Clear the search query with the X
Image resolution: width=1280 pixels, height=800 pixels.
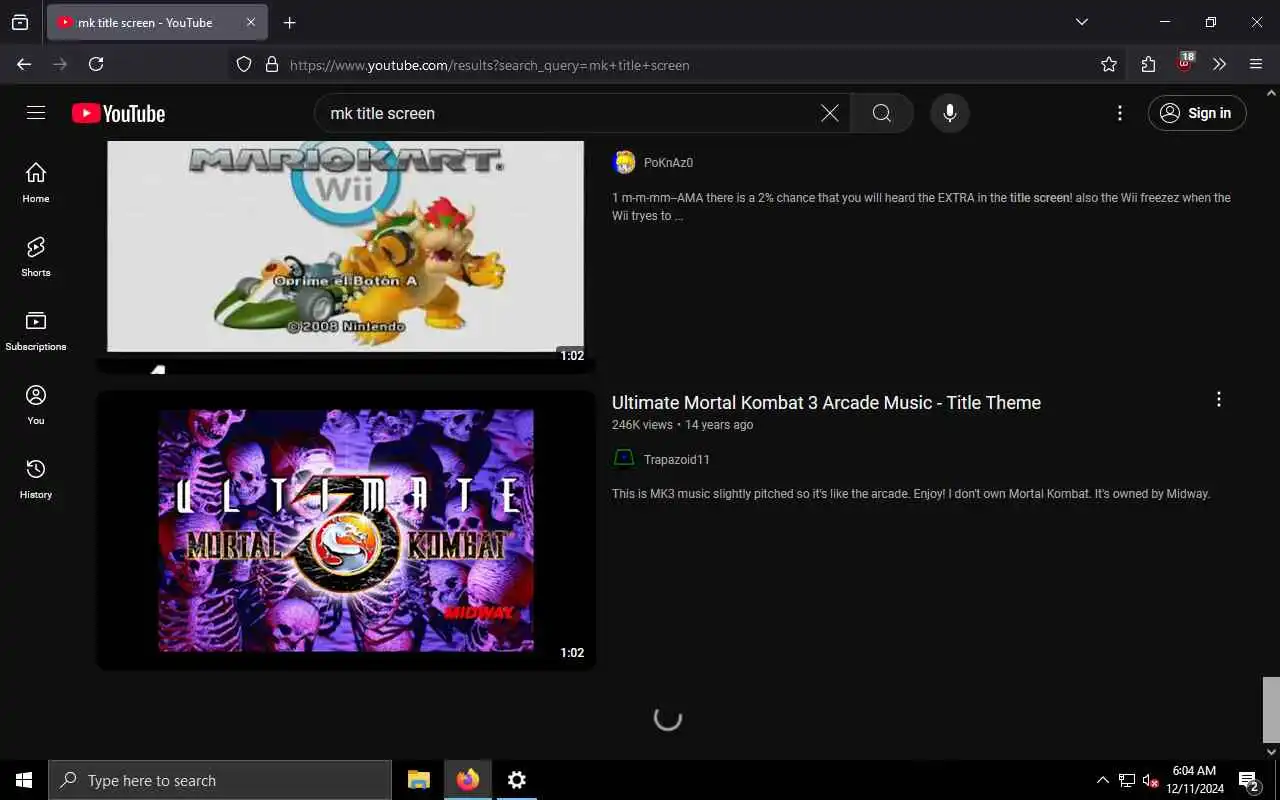click(x=830, y=113)
